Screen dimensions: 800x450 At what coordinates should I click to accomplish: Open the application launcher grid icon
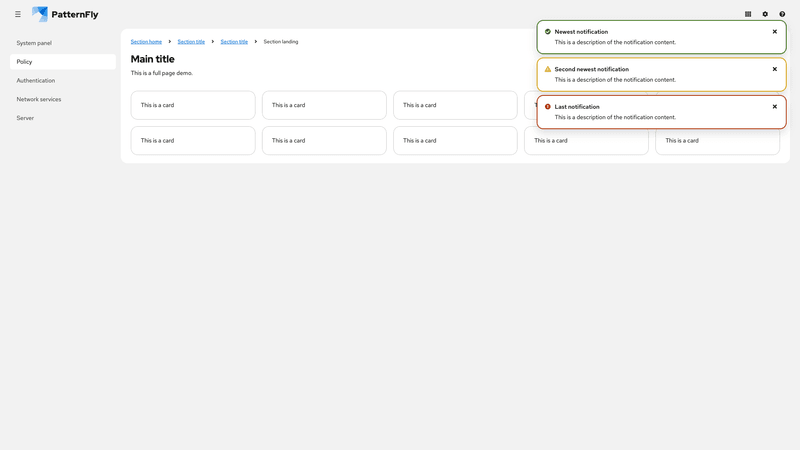pos(748,14)
